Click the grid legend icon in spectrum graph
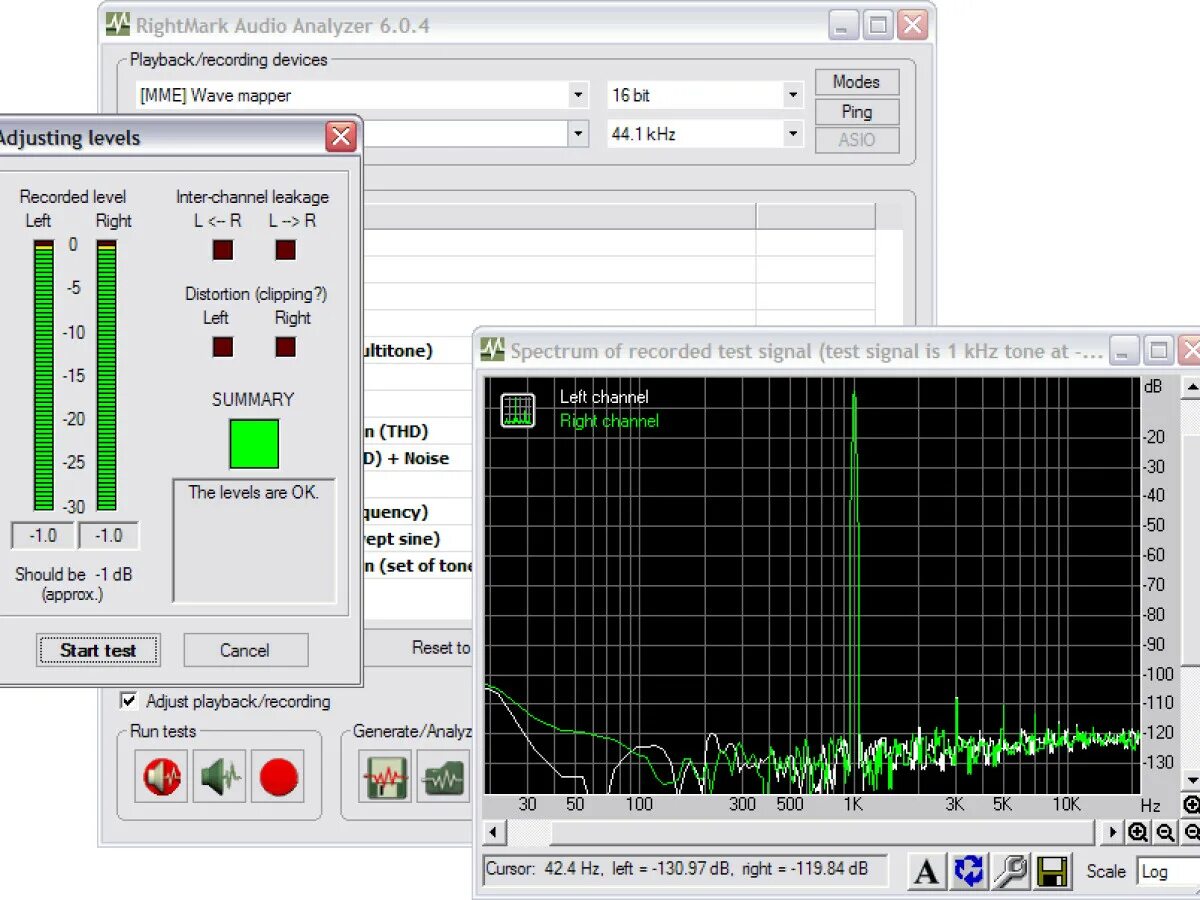 [x=518, y=409]
